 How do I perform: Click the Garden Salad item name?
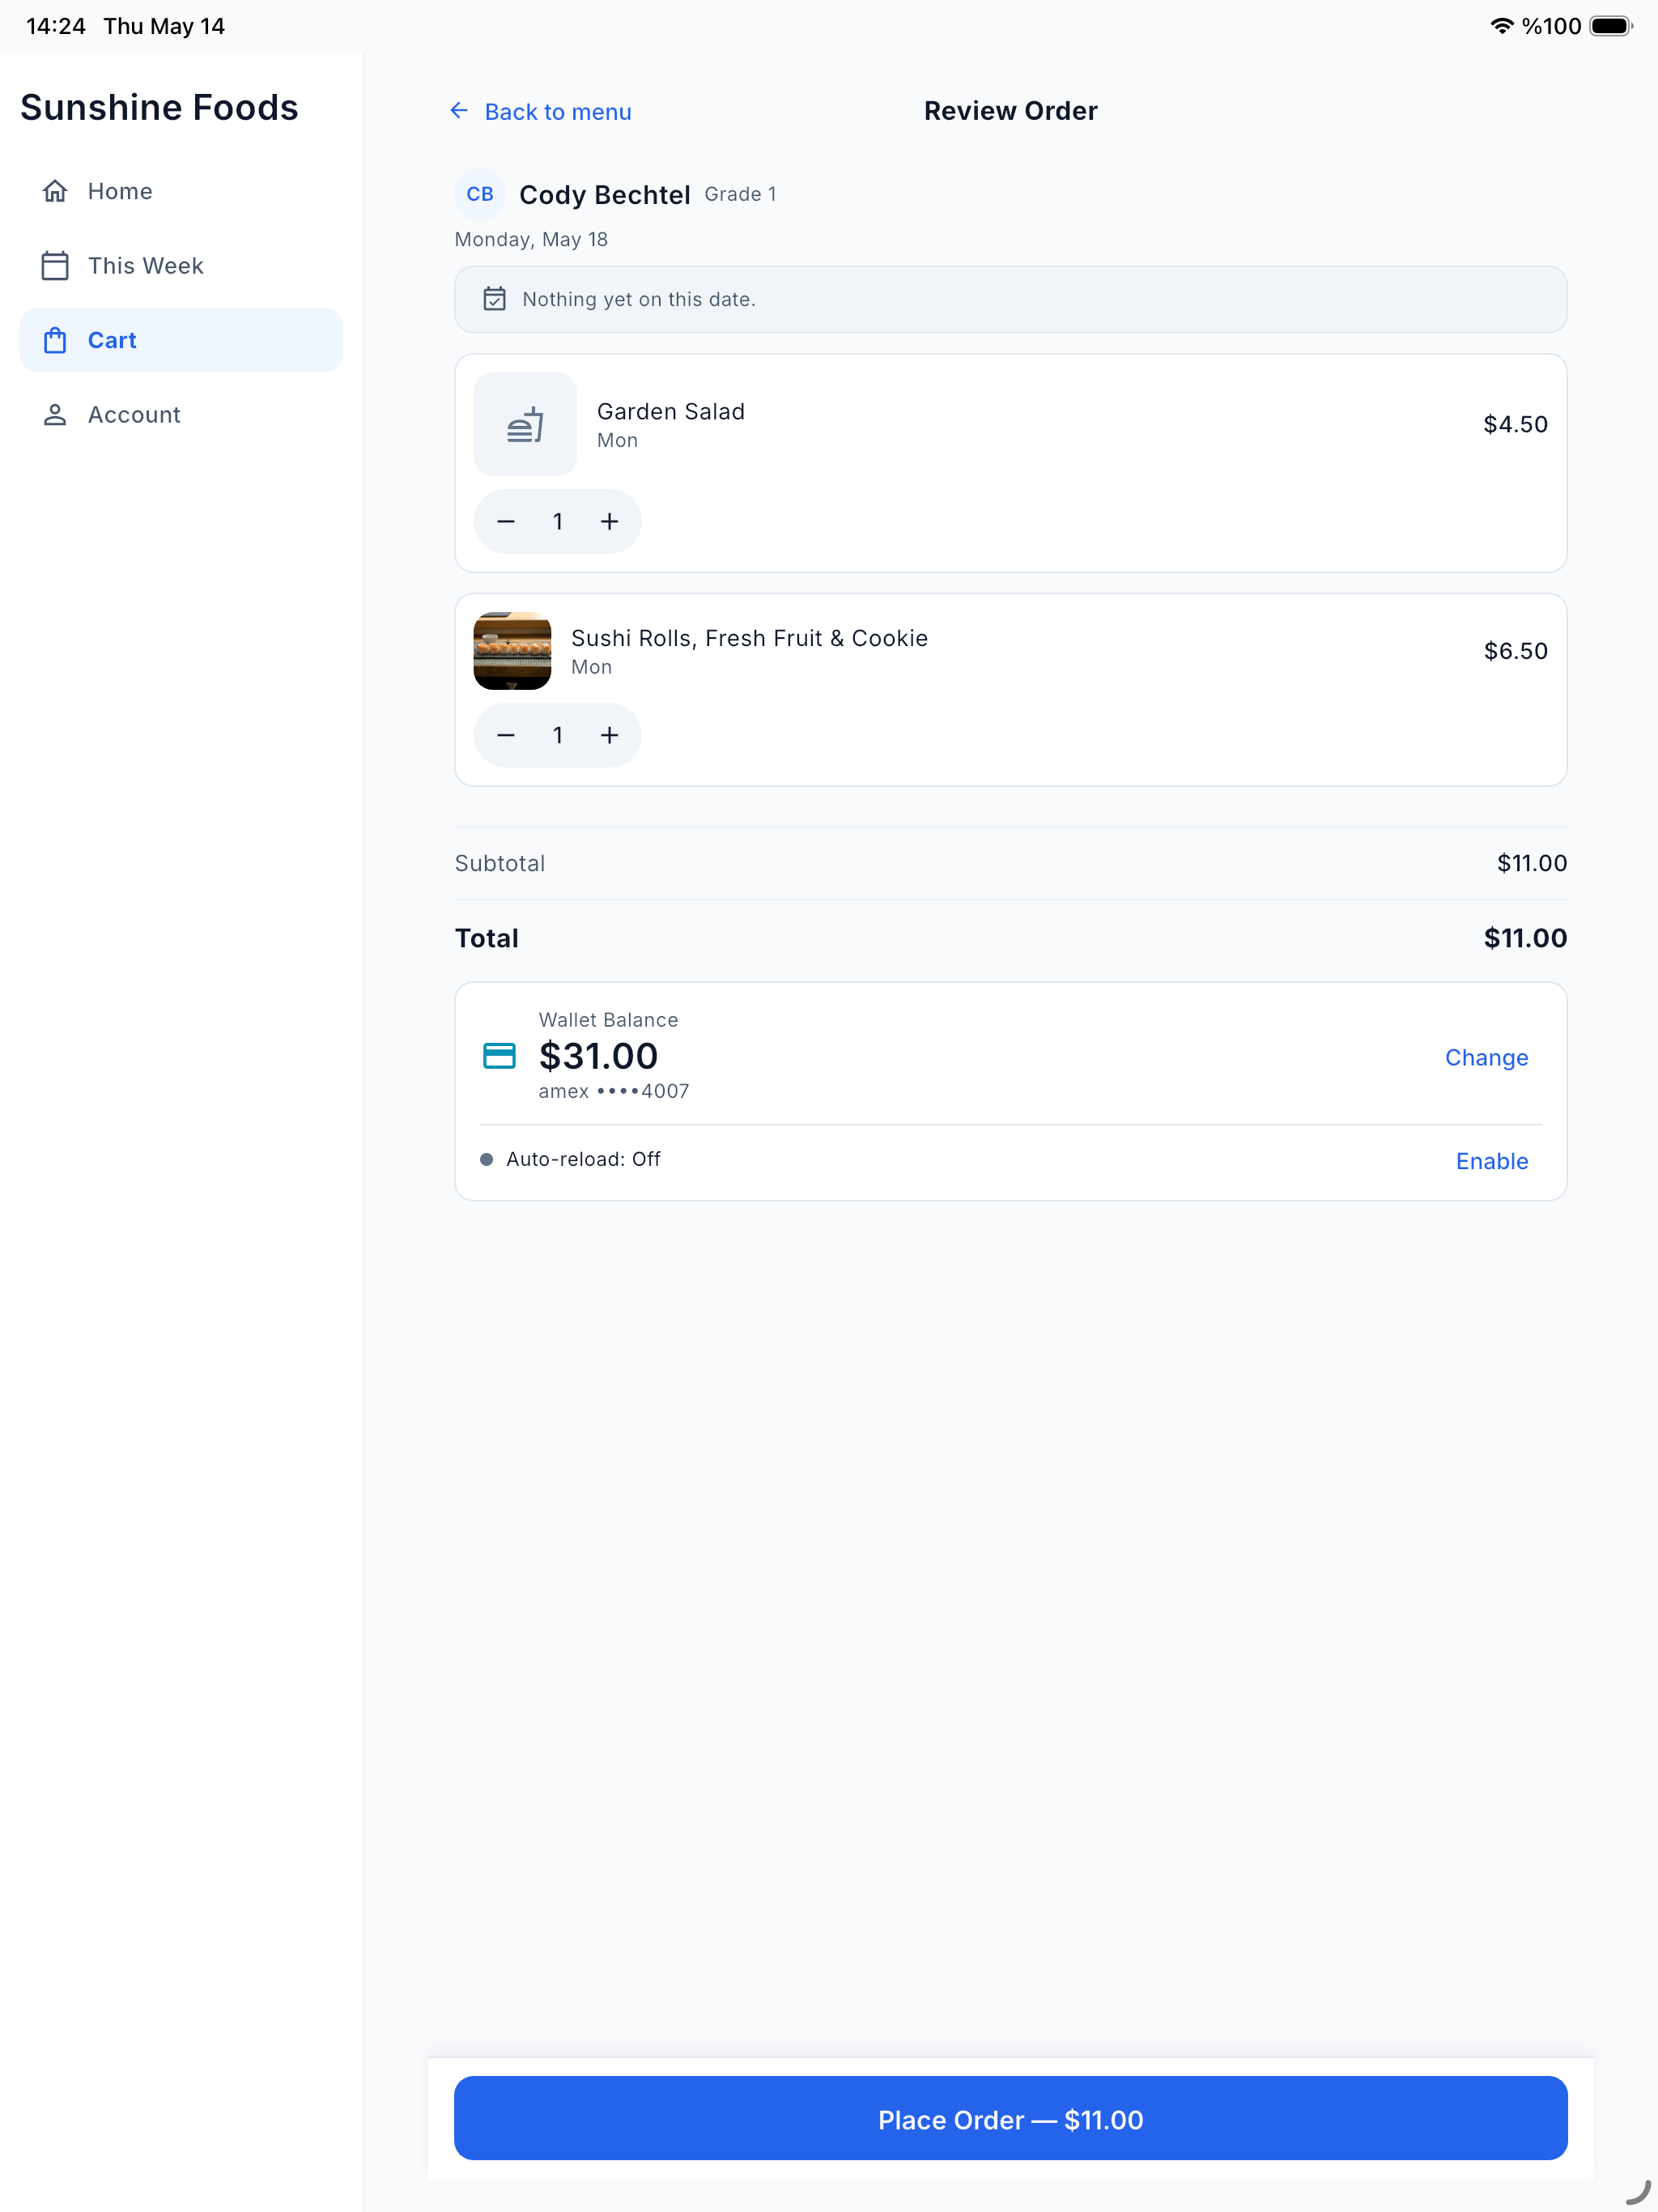pyautogui.click(x=670, y=411)
